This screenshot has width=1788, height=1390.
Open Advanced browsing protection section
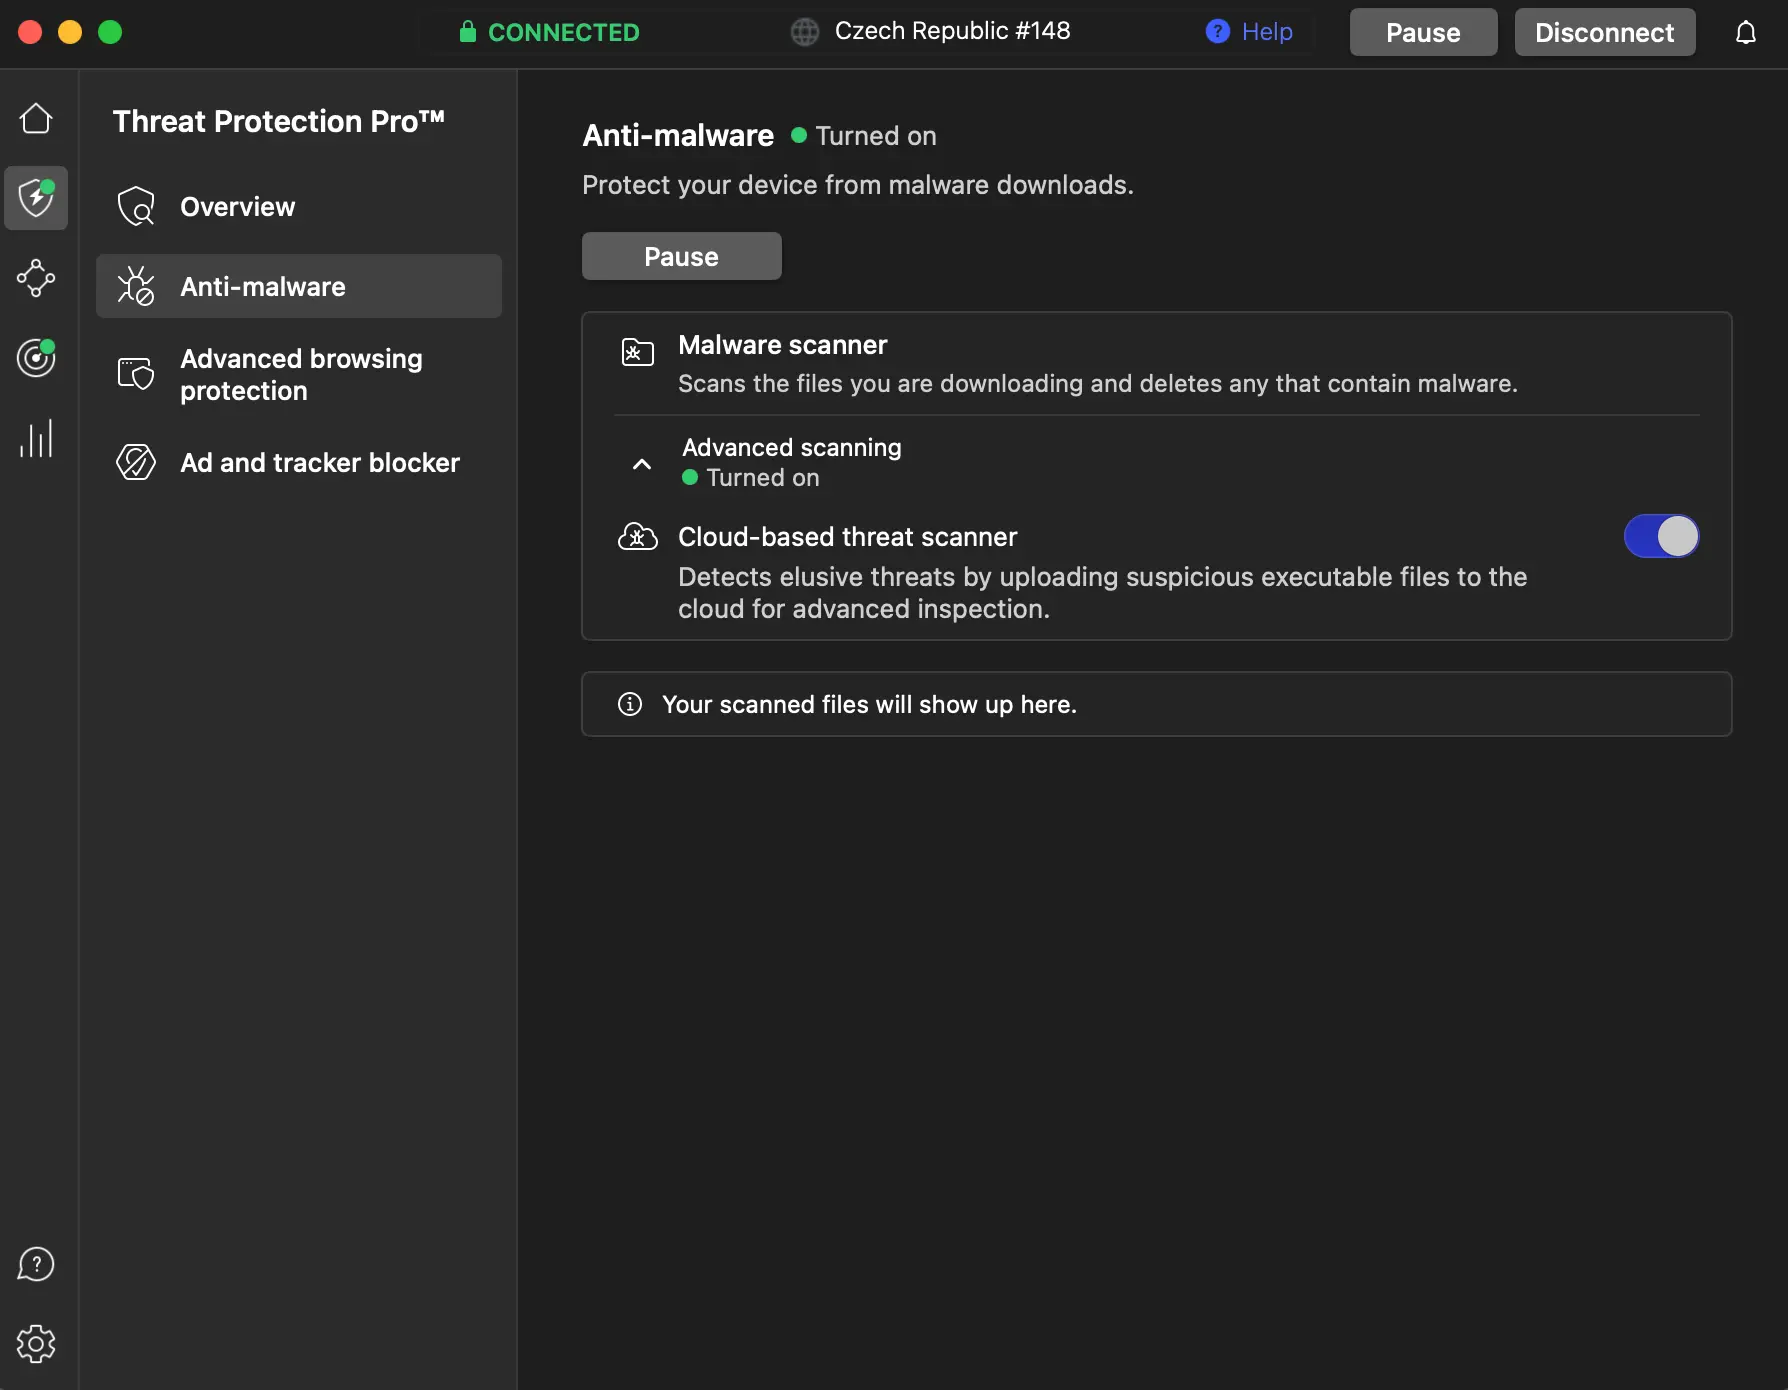coord(299,375)
